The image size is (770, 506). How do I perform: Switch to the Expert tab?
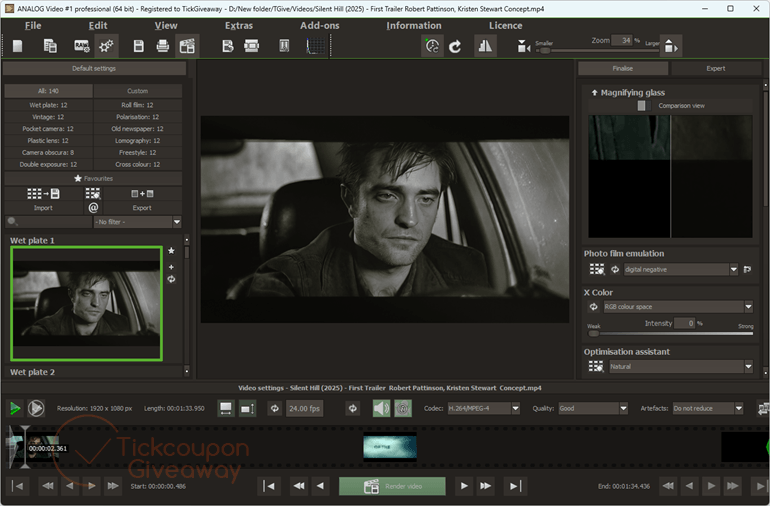(x=715, y=68)
